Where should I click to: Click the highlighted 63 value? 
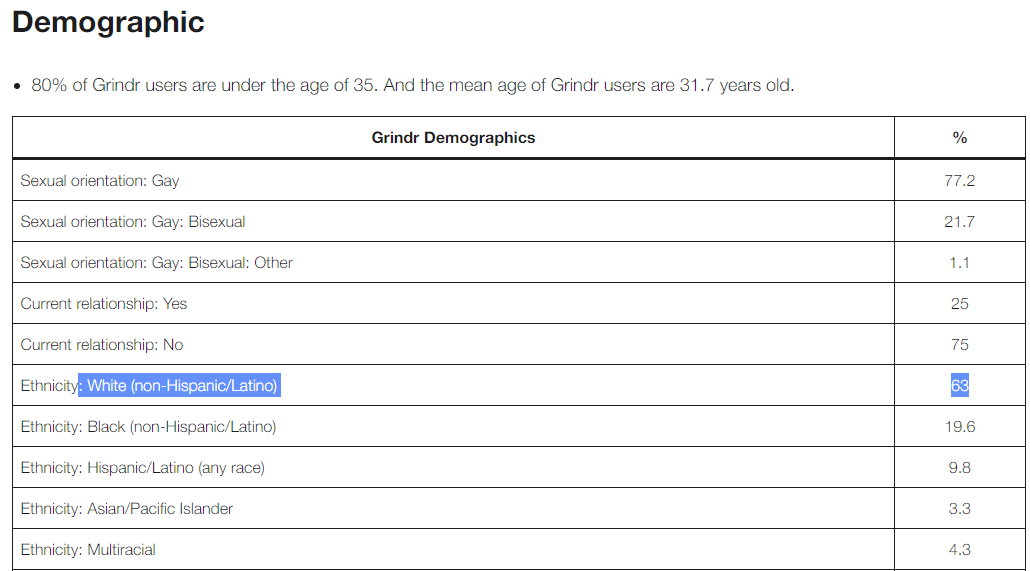pos(959,386)
